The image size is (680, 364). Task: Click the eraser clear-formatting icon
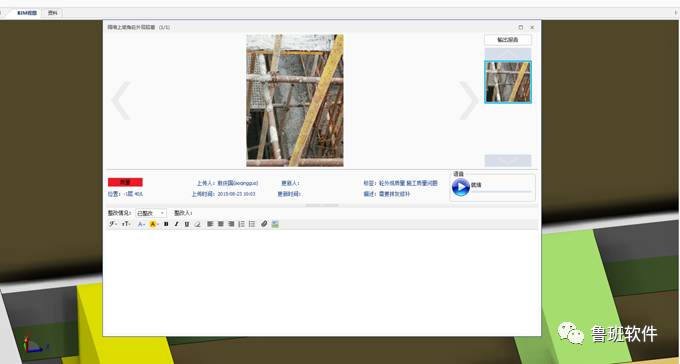coord(197,224)
